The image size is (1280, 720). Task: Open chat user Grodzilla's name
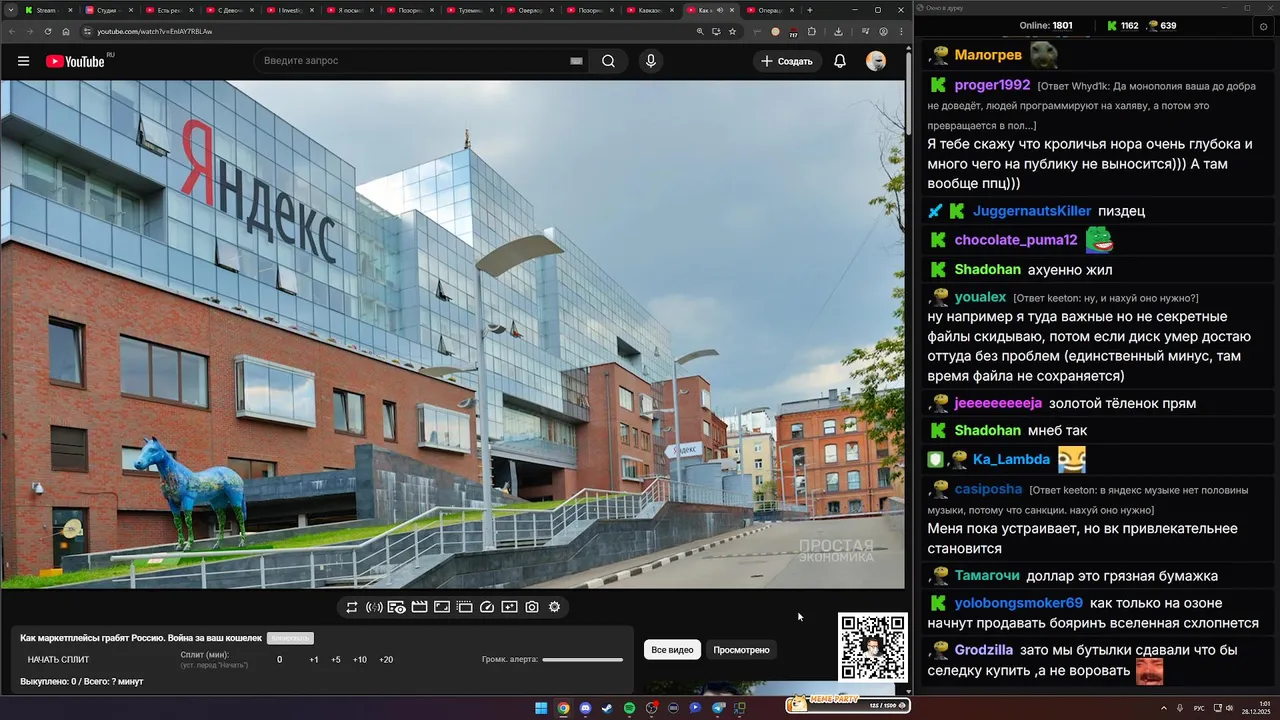click(984, 650)
